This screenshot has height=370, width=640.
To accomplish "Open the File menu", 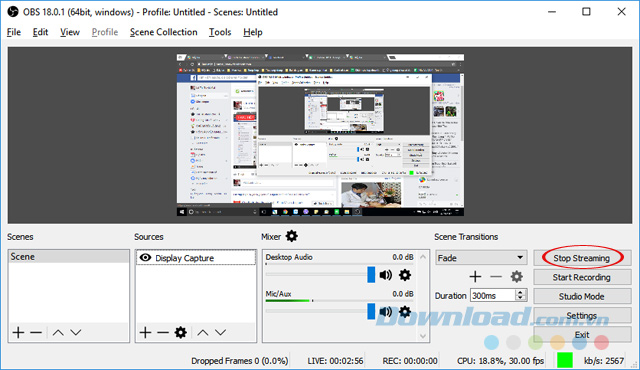I will (x=14, y=32).
